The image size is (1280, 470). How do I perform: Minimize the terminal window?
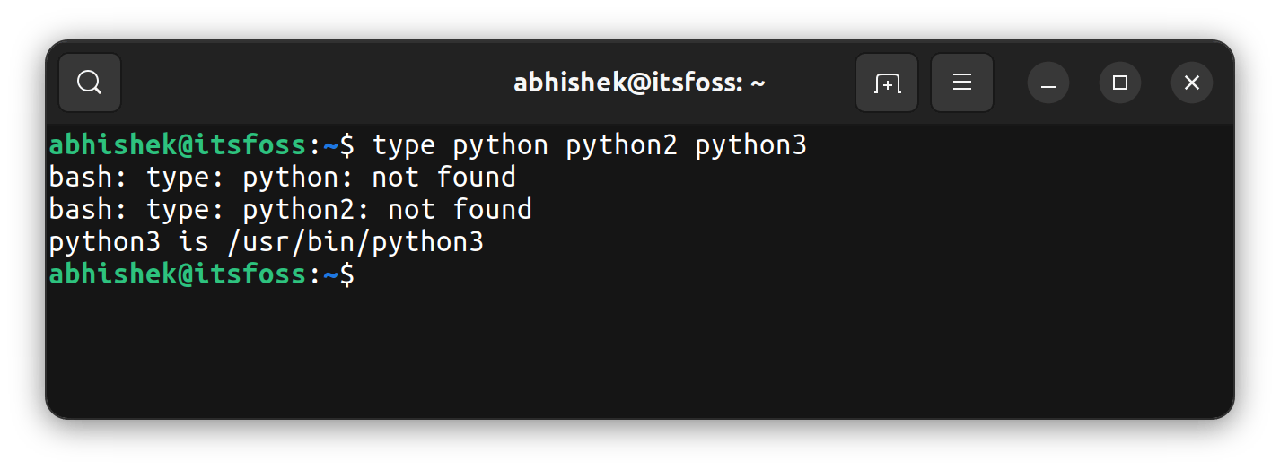1048,83
